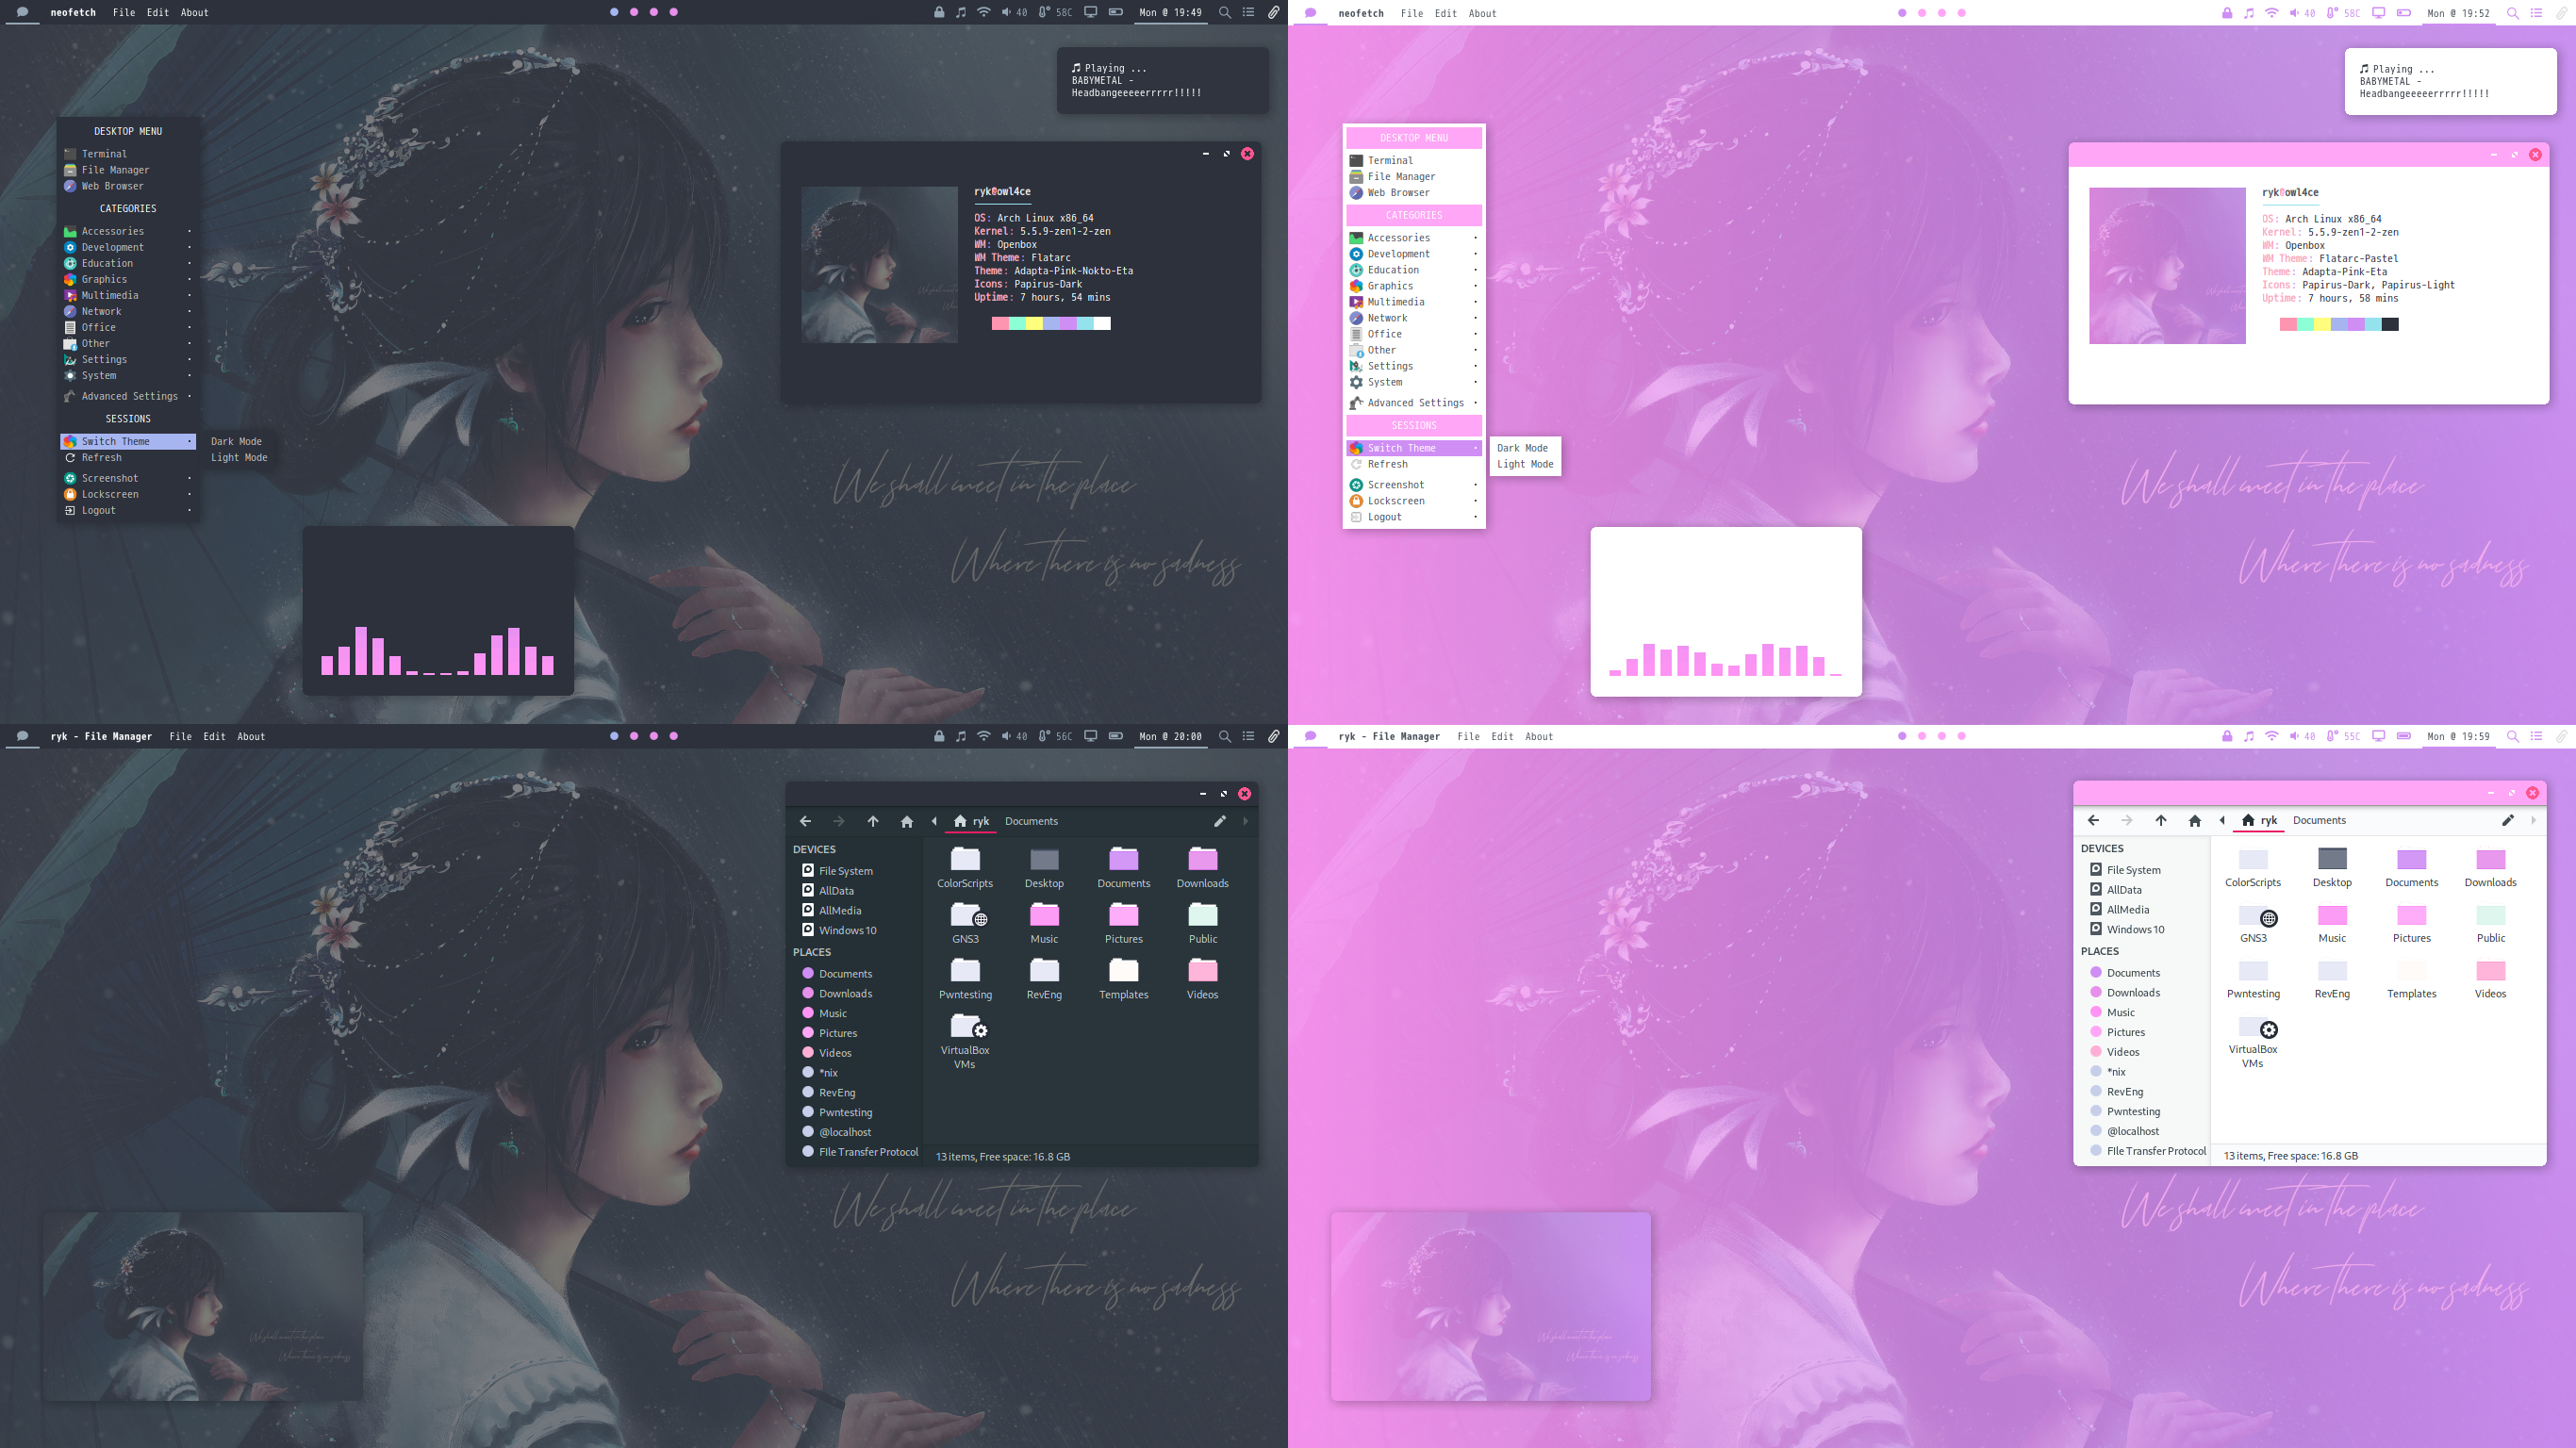This screenshot has height=1448, width=2576.
Task: Click Documents path button in dark file manager
Action: coord(1031,821)
